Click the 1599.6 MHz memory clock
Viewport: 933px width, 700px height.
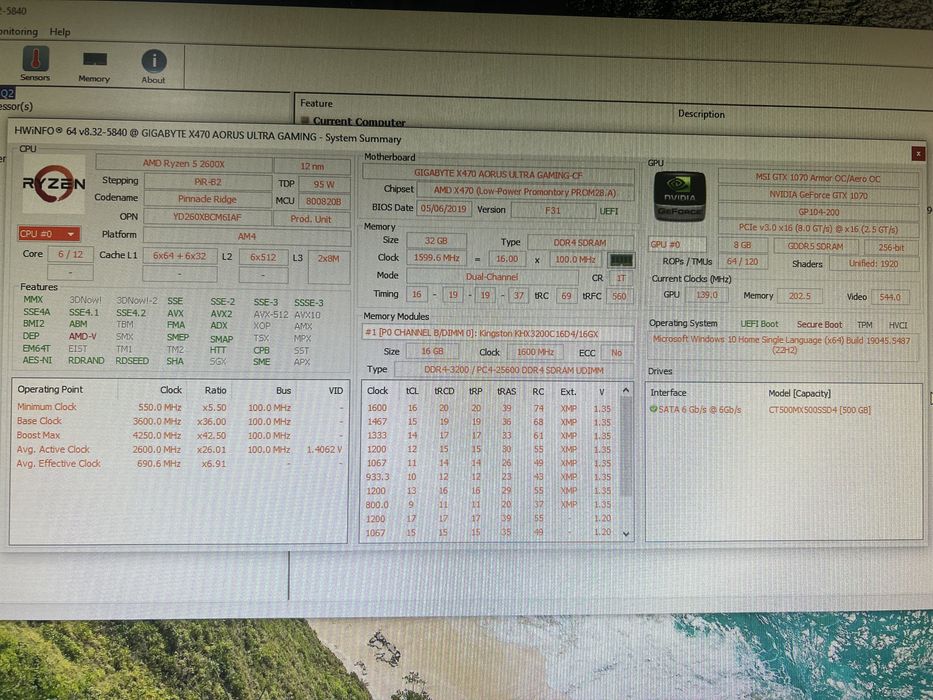[437, 258]
